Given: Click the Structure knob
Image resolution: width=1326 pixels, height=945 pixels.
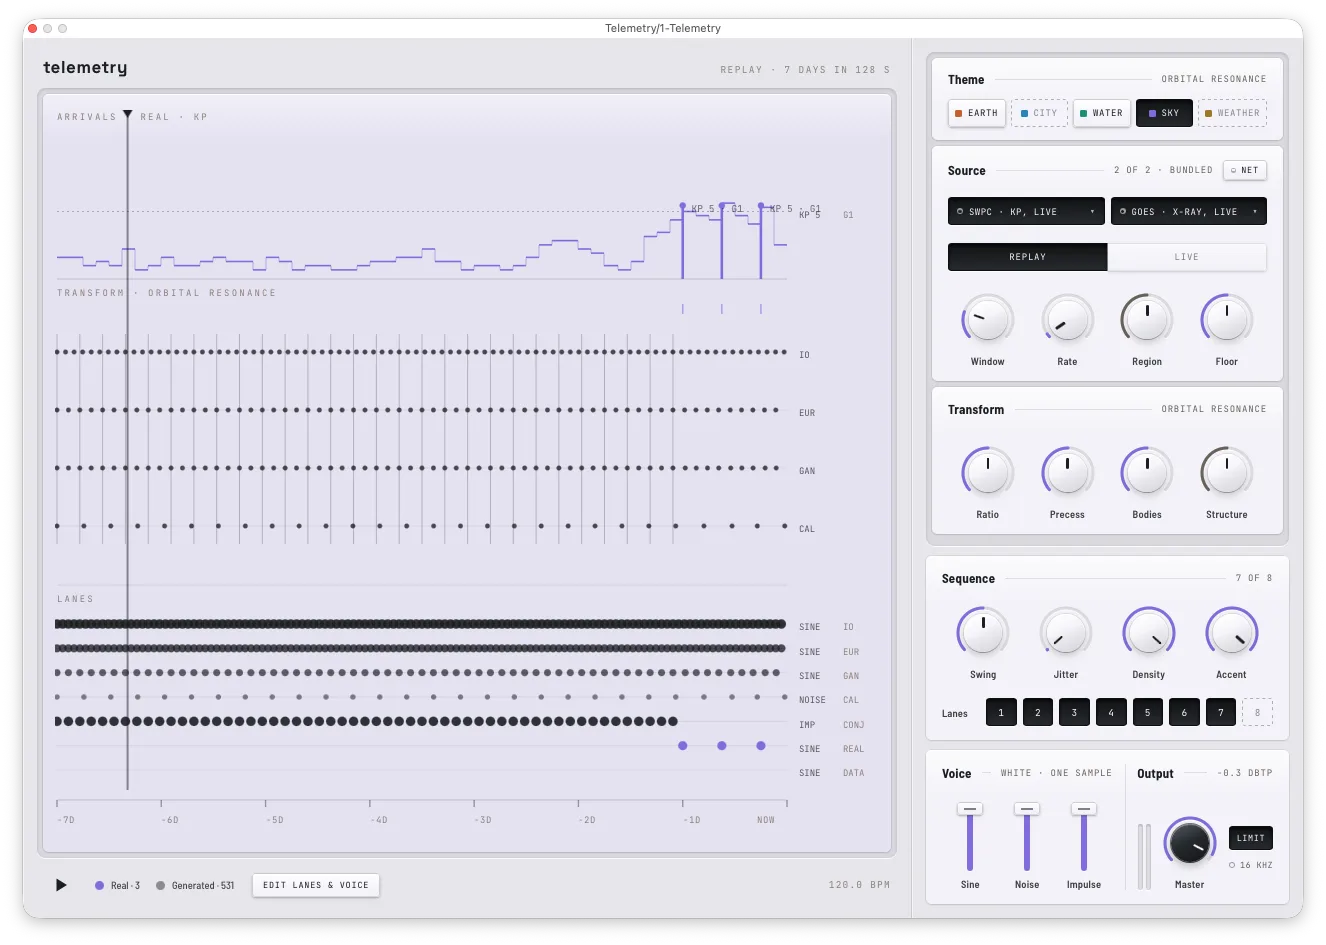Looking at the screenshot, I should click(x=1227, y=472).
